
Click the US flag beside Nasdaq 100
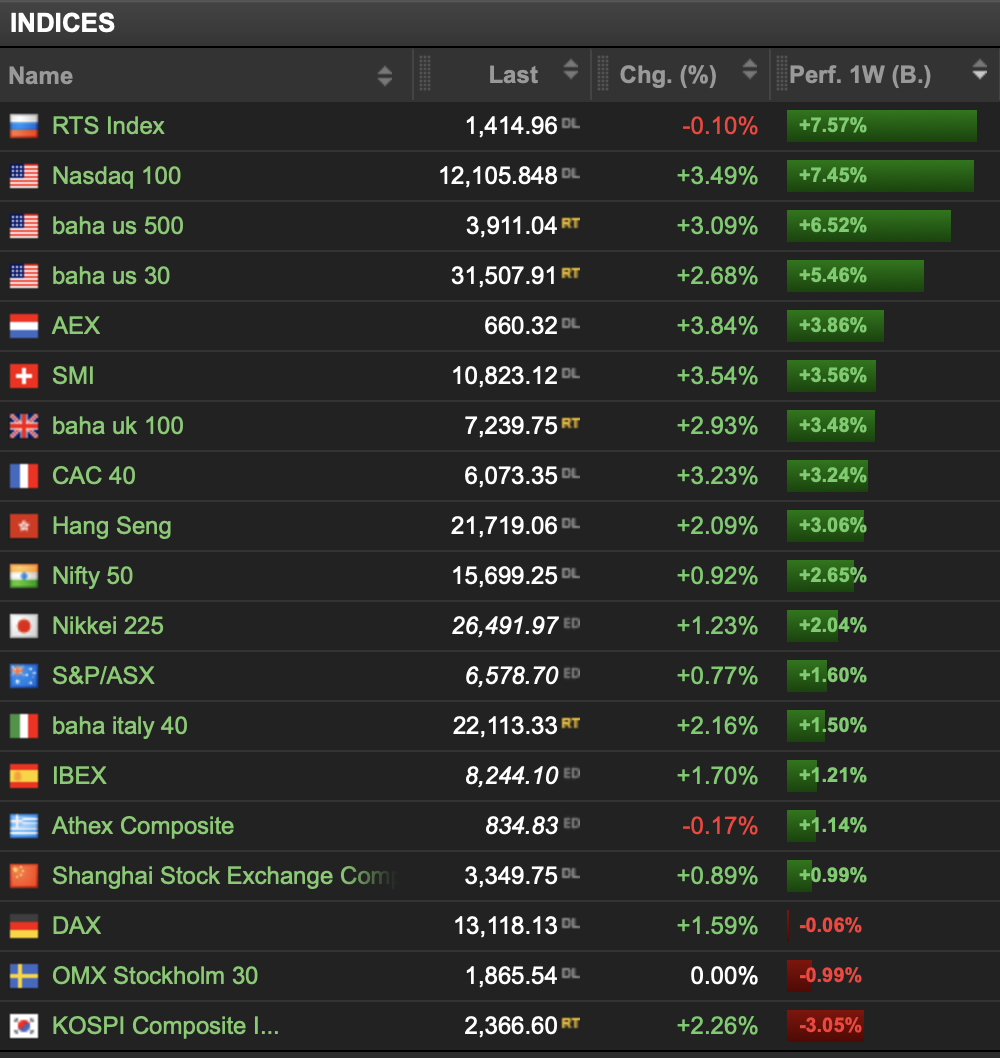(24, 176)
